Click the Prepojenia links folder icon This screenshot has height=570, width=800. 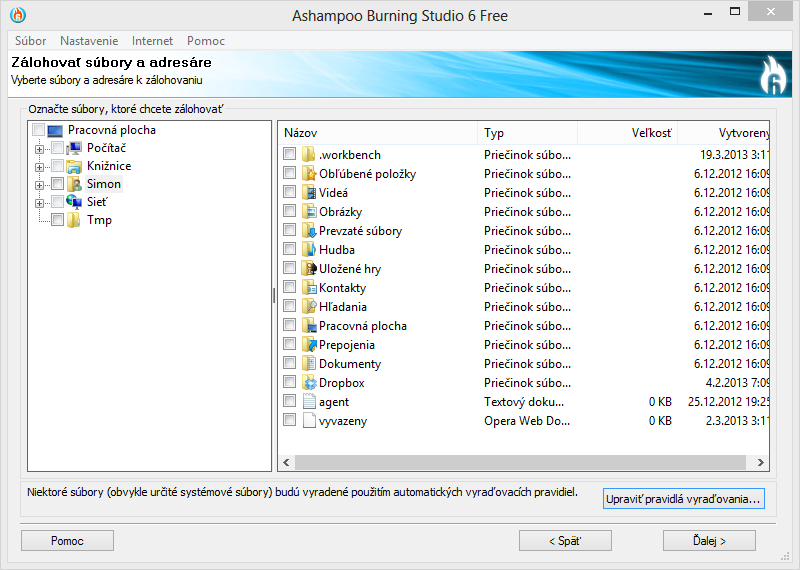point(309,344)
